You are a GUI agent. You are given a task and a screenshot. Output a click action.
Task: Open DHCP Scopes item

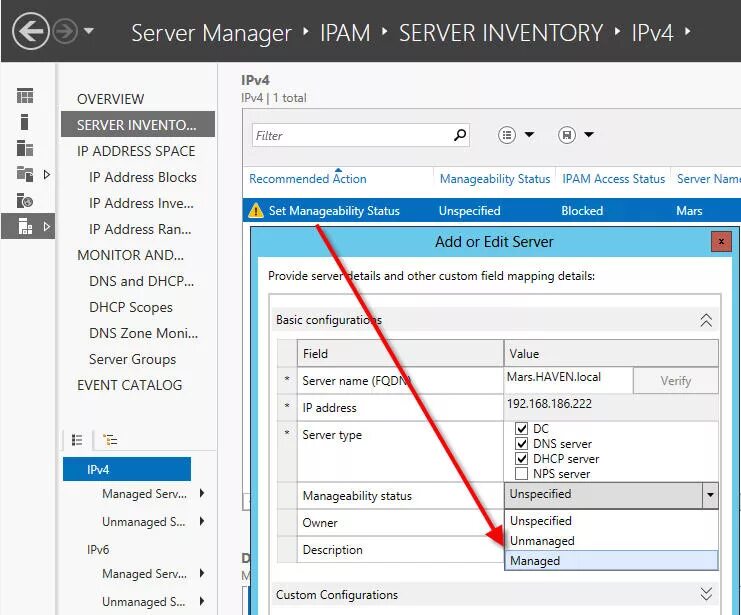(x=131, y=307)
